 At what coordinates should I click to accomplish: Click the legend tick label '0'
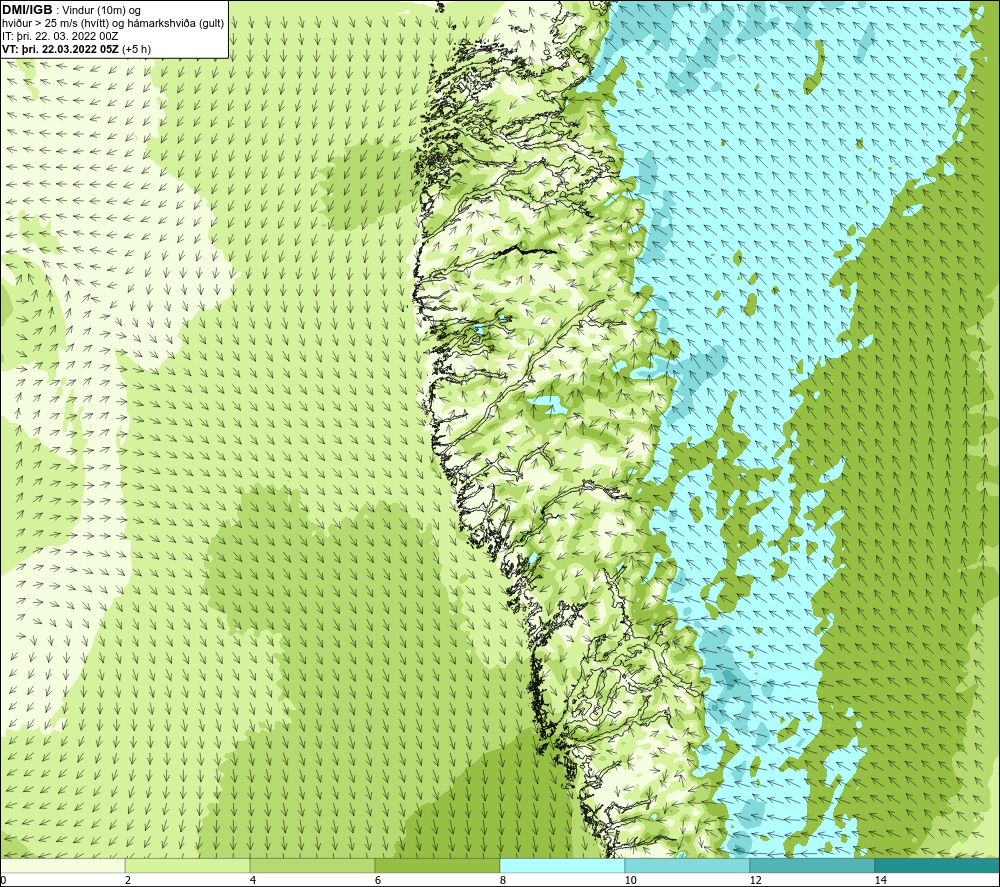(4, 880)
